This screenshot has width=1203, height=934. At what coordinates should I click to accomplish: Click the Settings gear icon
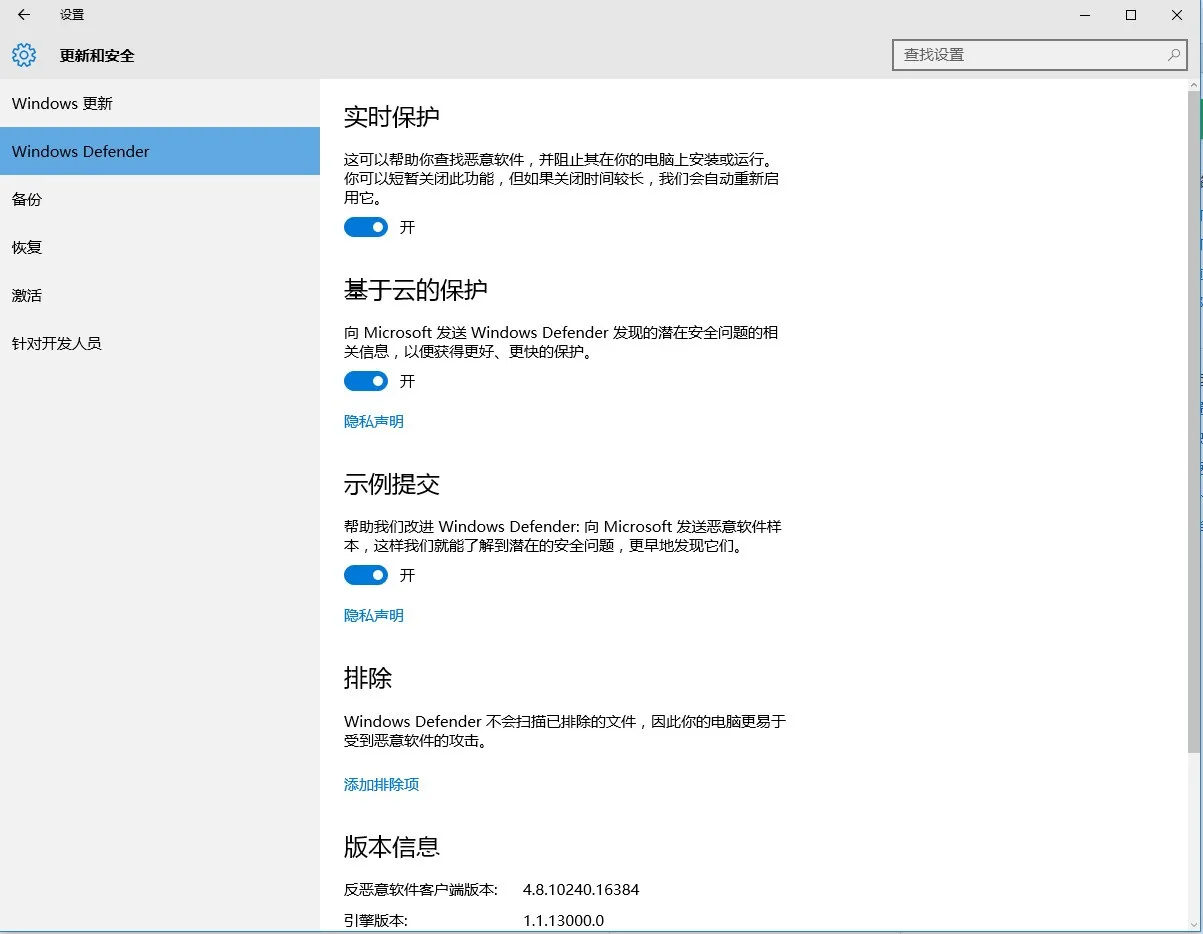(23, 55)
